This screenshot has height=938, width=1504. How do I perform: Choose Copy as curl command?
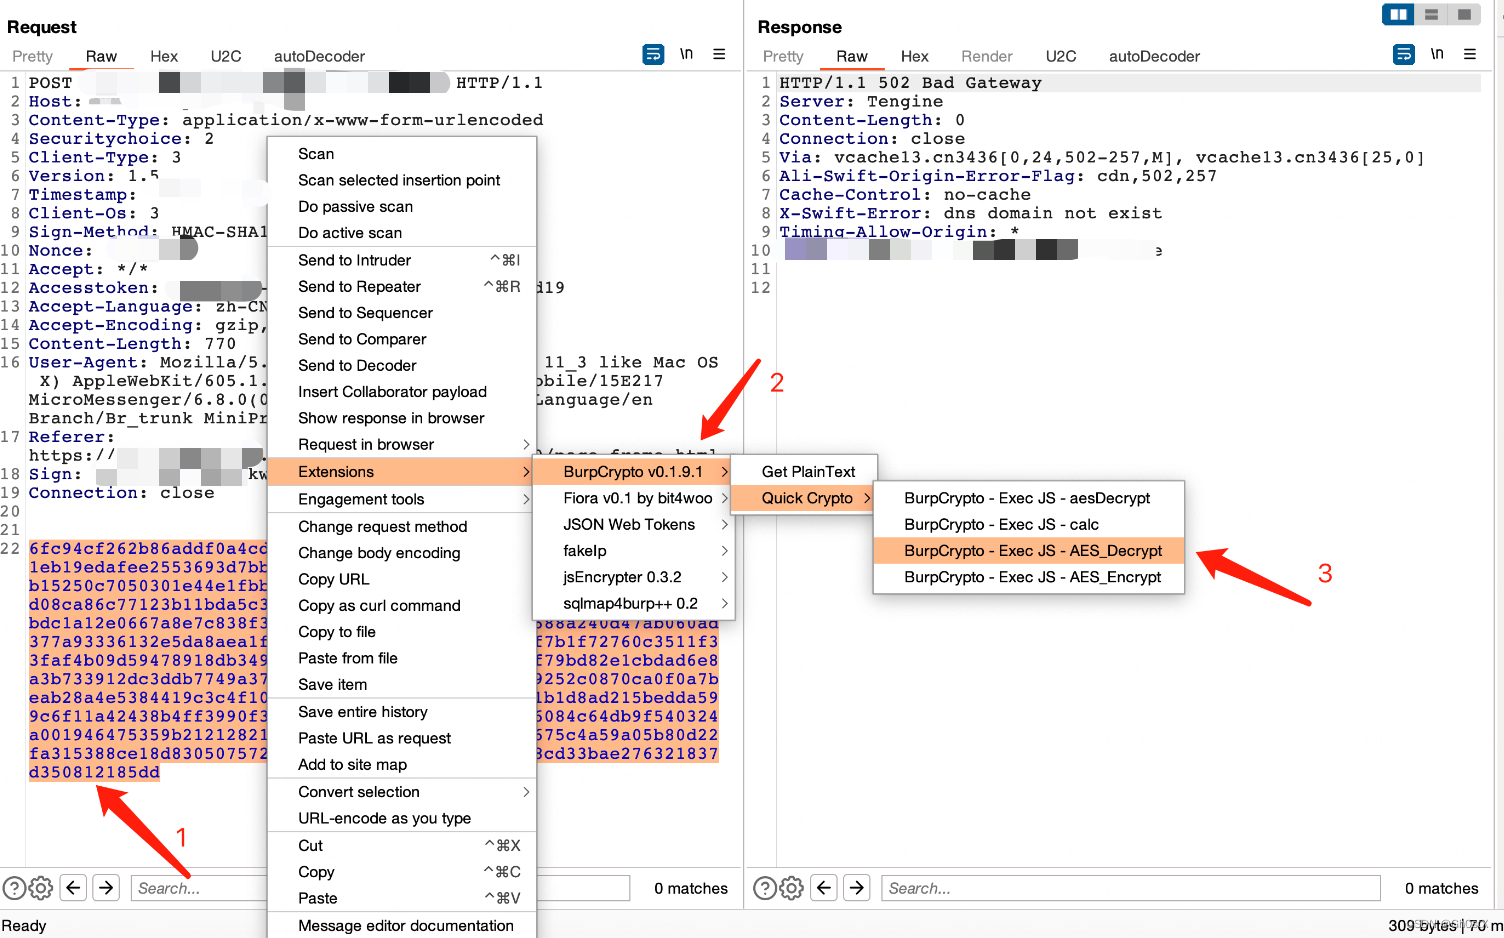402,606
